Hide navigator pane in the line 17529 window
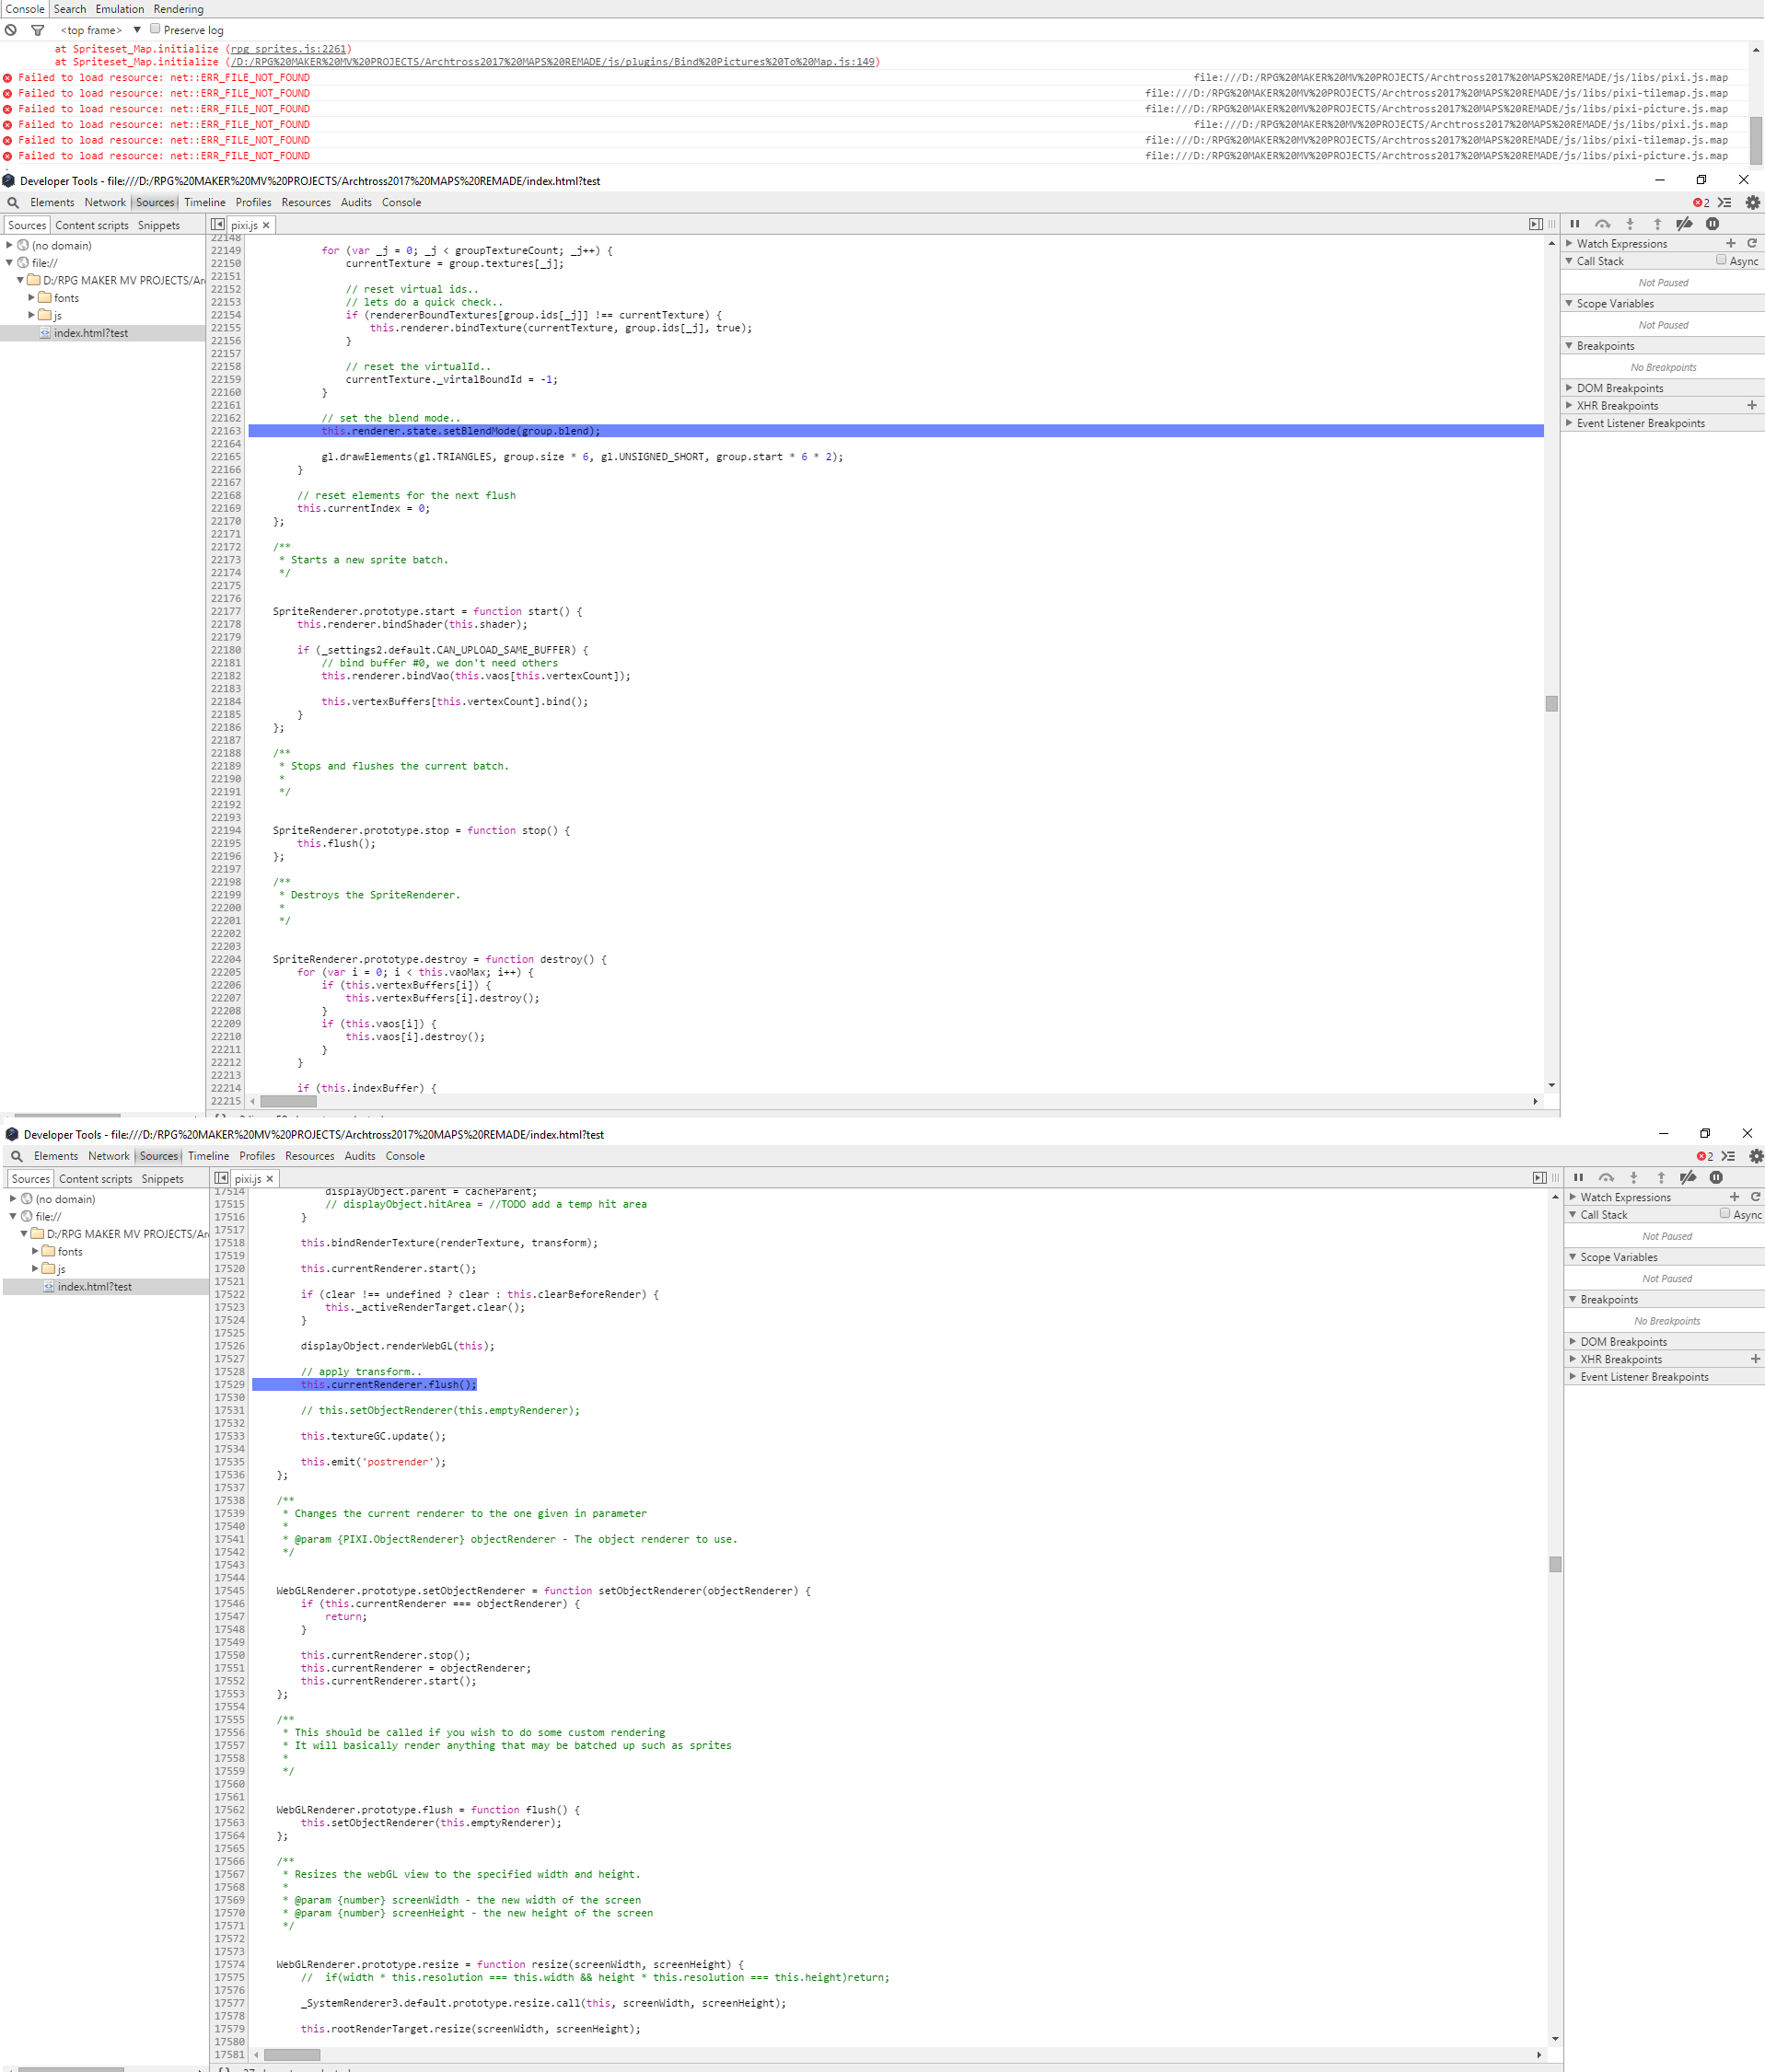This screenshot has height=2072, width=1765. click(x=221, y=1179)
